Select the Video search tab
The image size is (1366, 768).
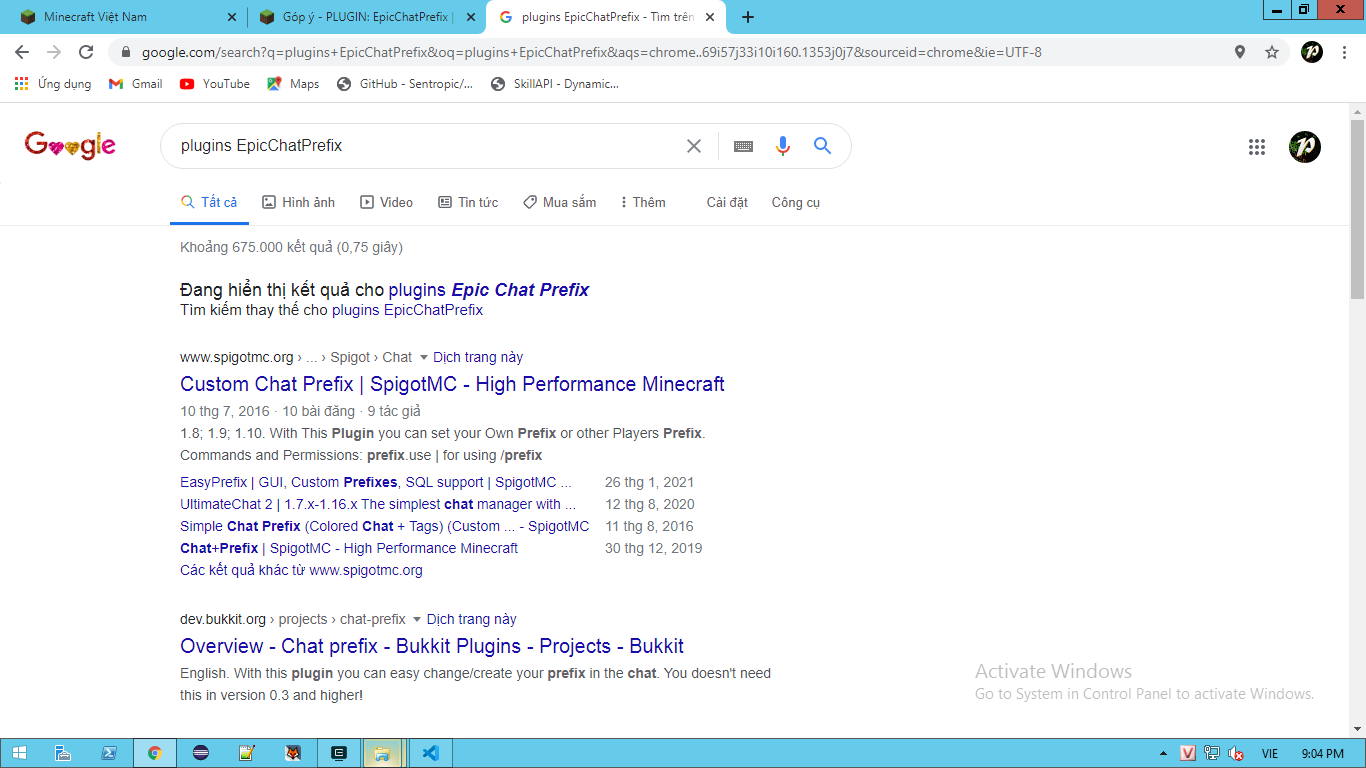point(387,202)
